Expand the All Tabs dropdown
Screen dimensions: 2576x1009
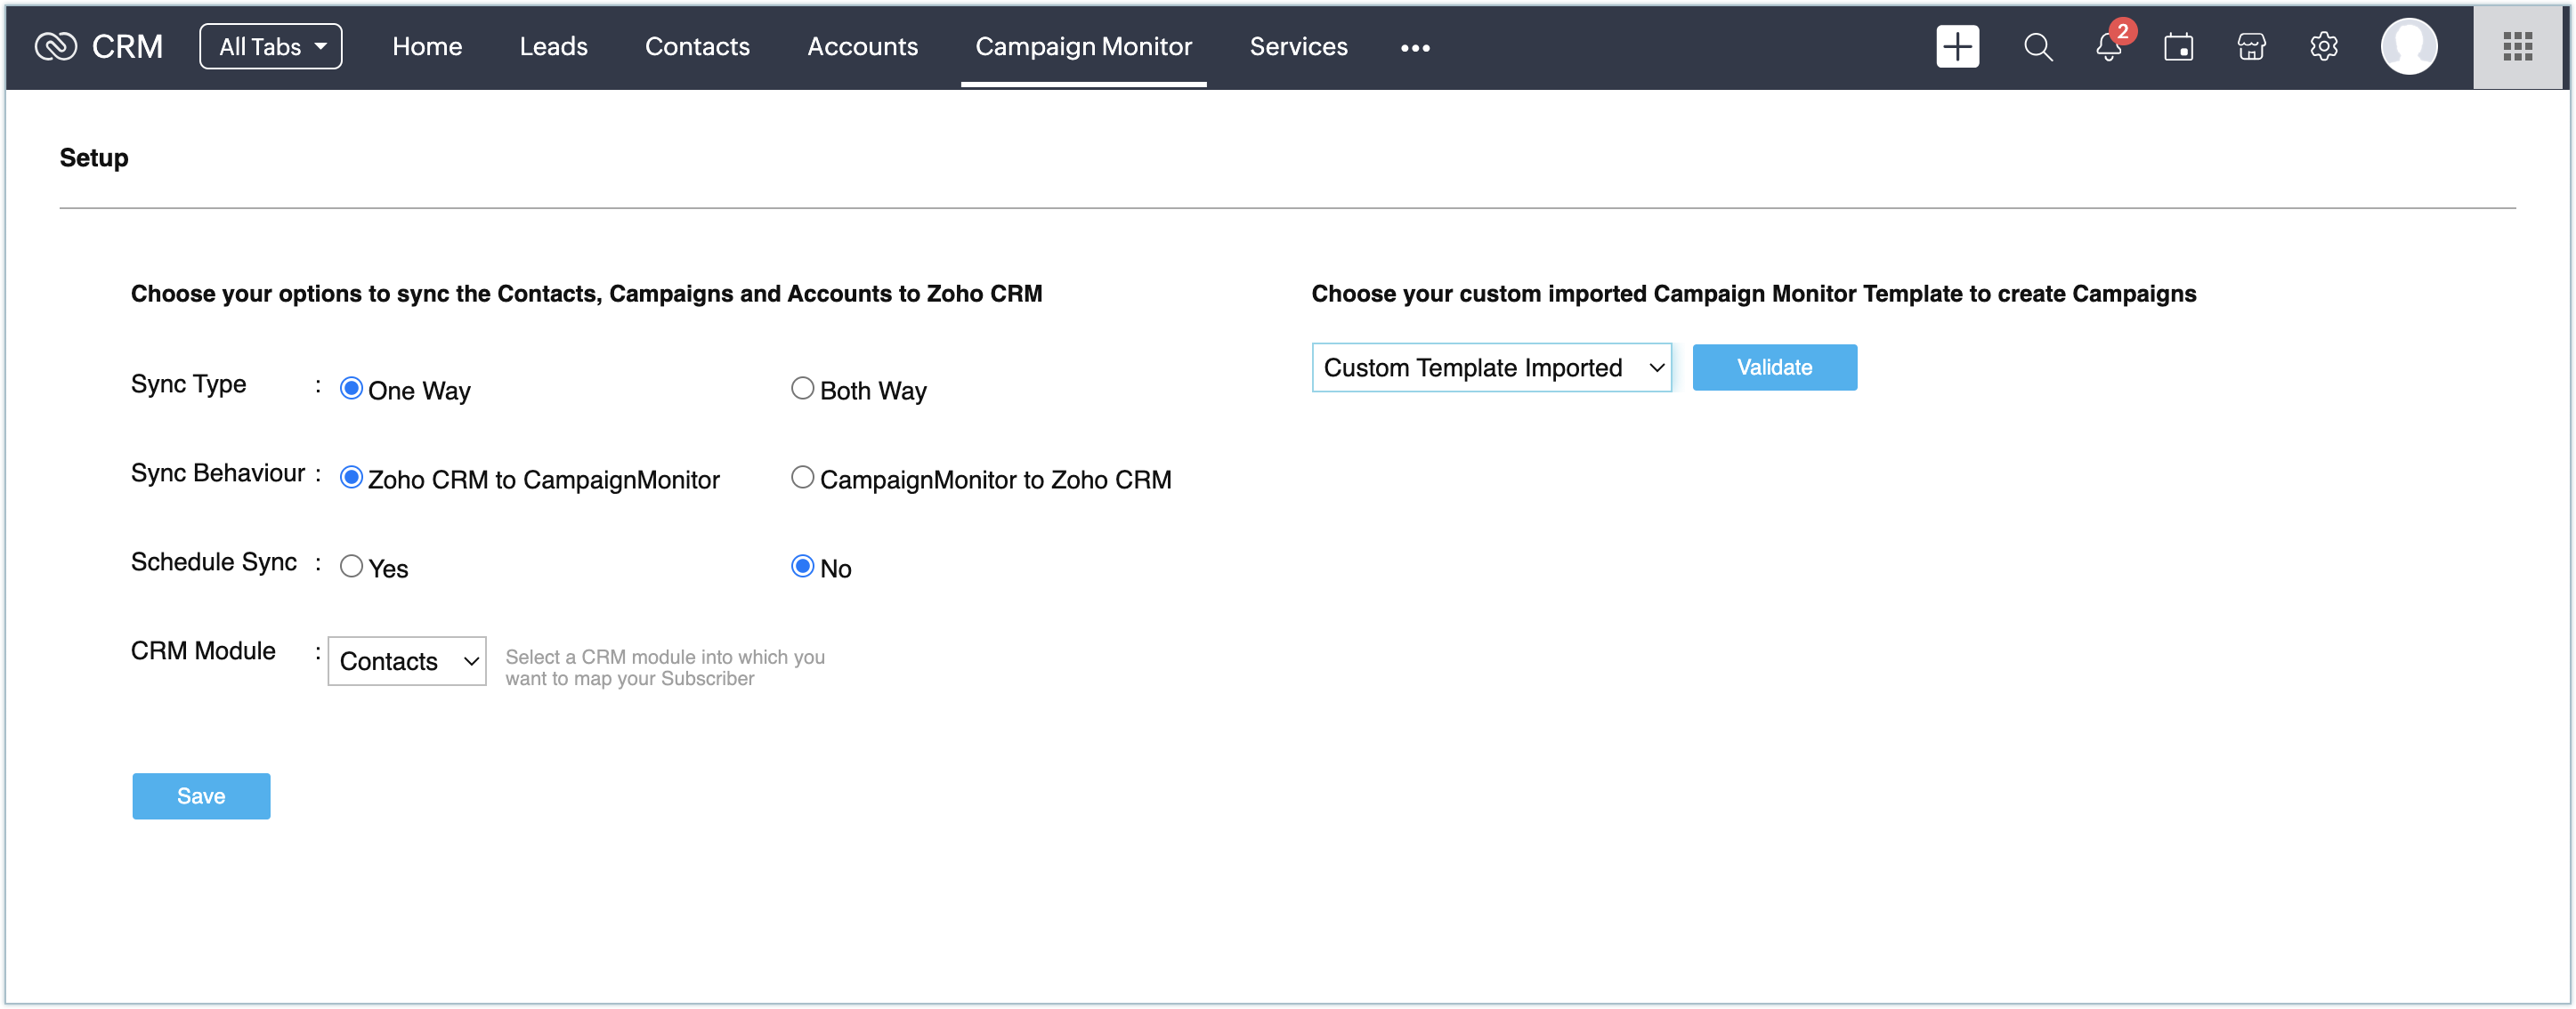[271, 46]
